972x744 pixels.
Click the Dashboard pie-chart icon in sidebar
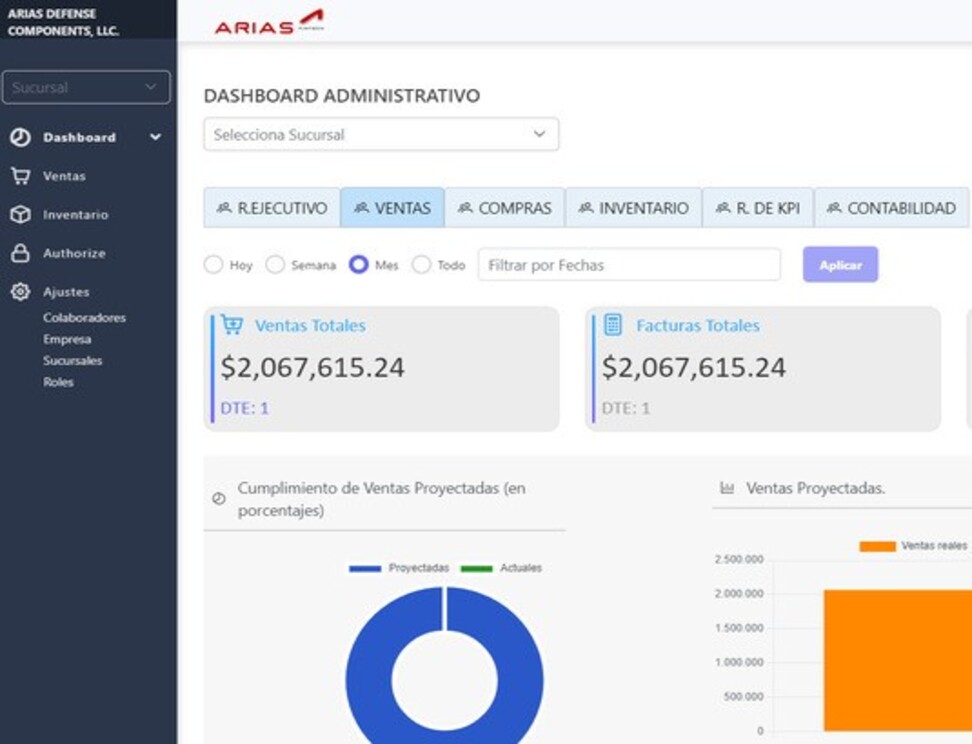(x=20, y=138)
